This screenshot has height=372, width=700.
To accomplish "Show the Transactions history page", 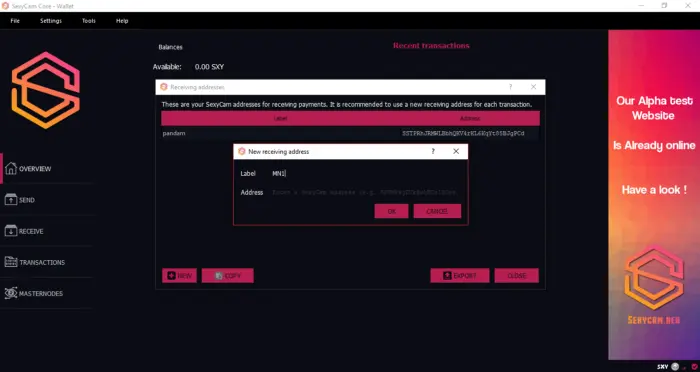I will (35, 262).
